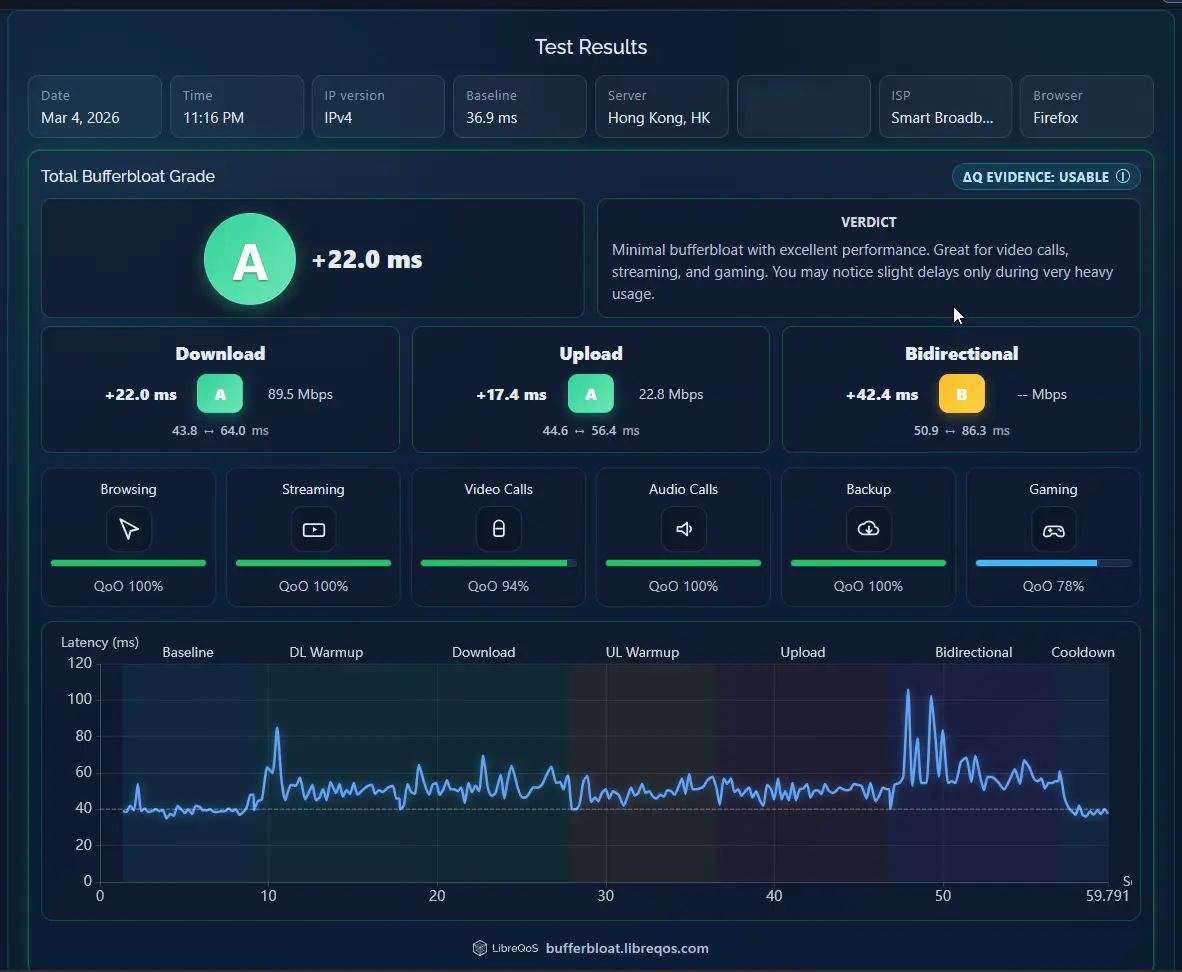This screenshot has height=972, width=1182.
Task: Click the Download section heading
Action: coord(220,354)
